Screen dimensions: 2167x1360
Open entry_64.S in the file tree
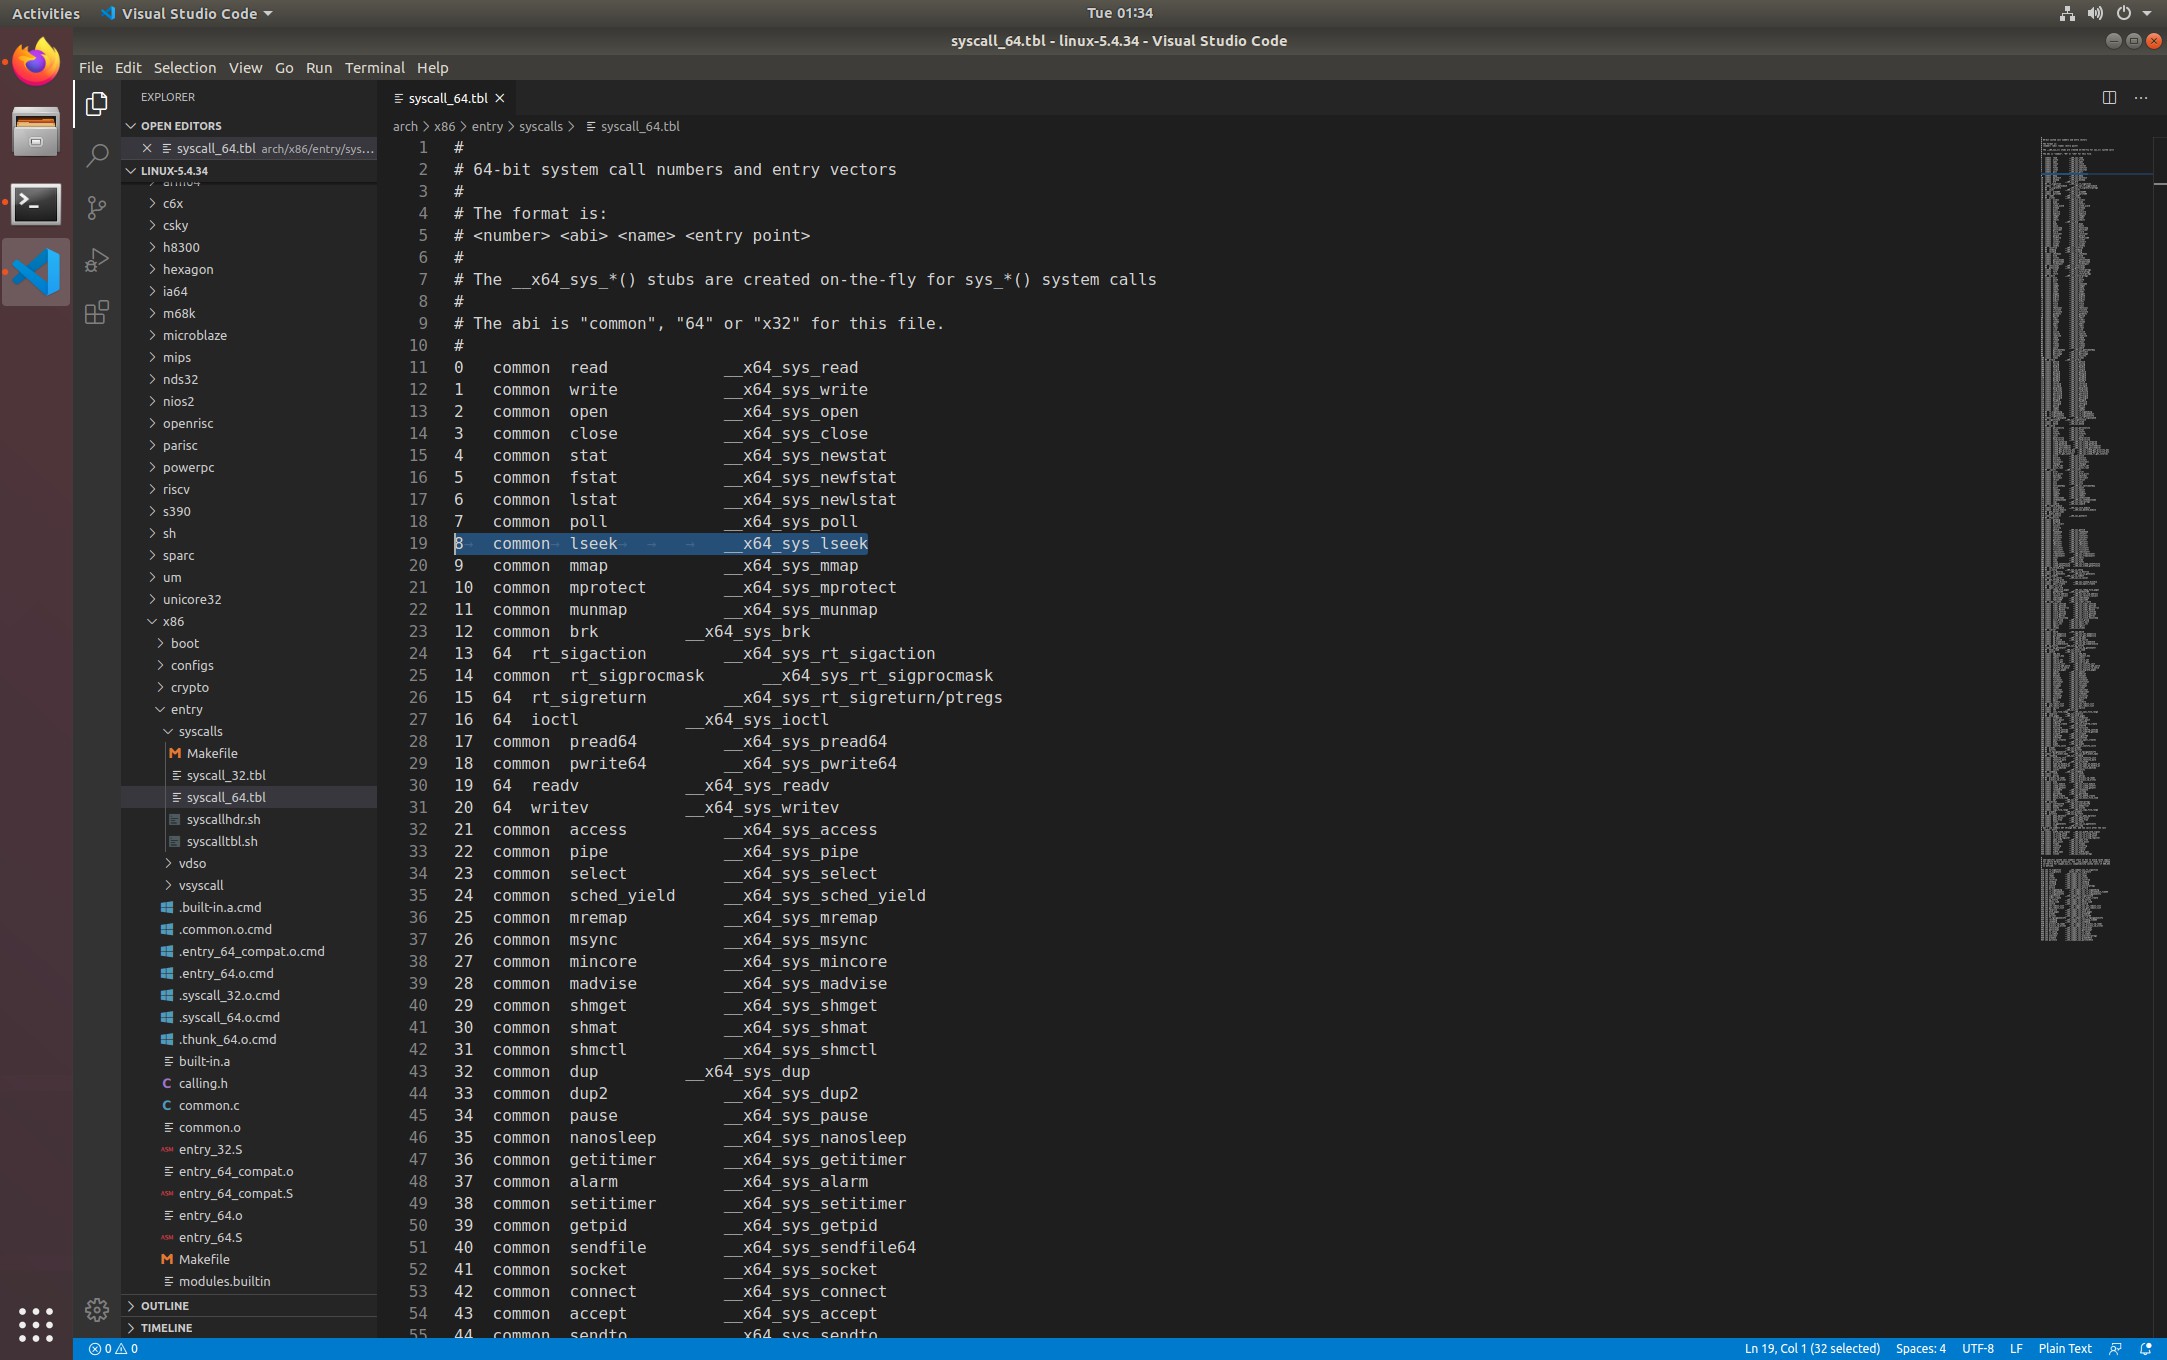(x=249, y=1237)
